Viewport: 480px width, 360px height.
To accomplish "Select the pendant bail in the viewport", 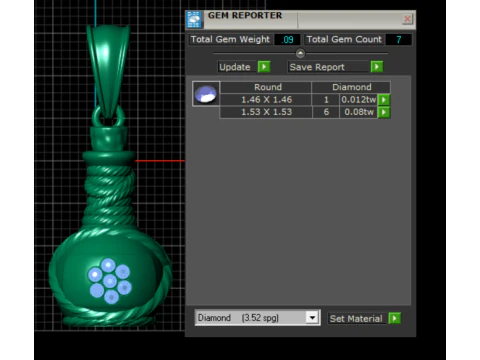I will click(108, 70).
